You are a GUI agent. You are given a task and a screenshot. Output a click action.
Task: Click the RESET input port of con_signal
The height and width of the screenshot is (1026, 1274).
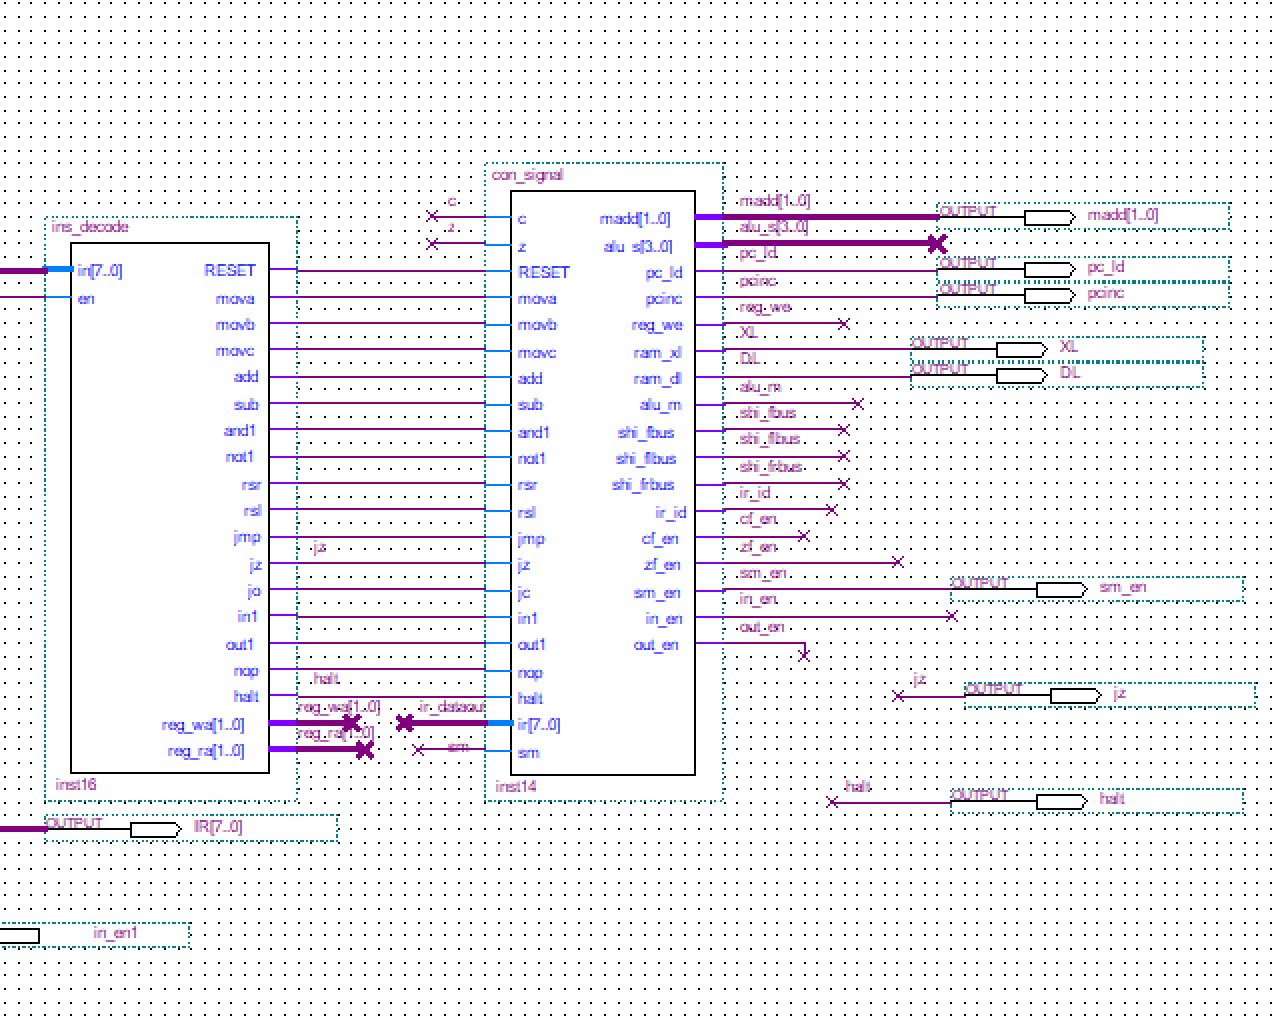pyautogui.click(x=544, y=272)
